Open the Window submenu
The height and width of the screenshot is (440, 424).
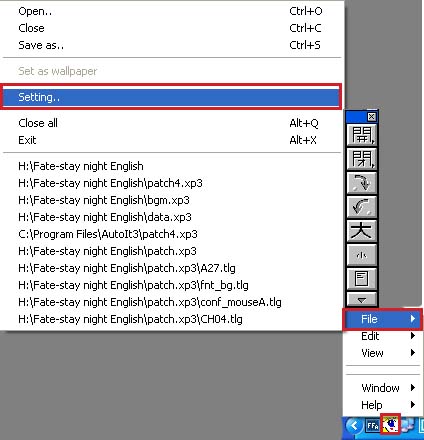click(383, 388)
